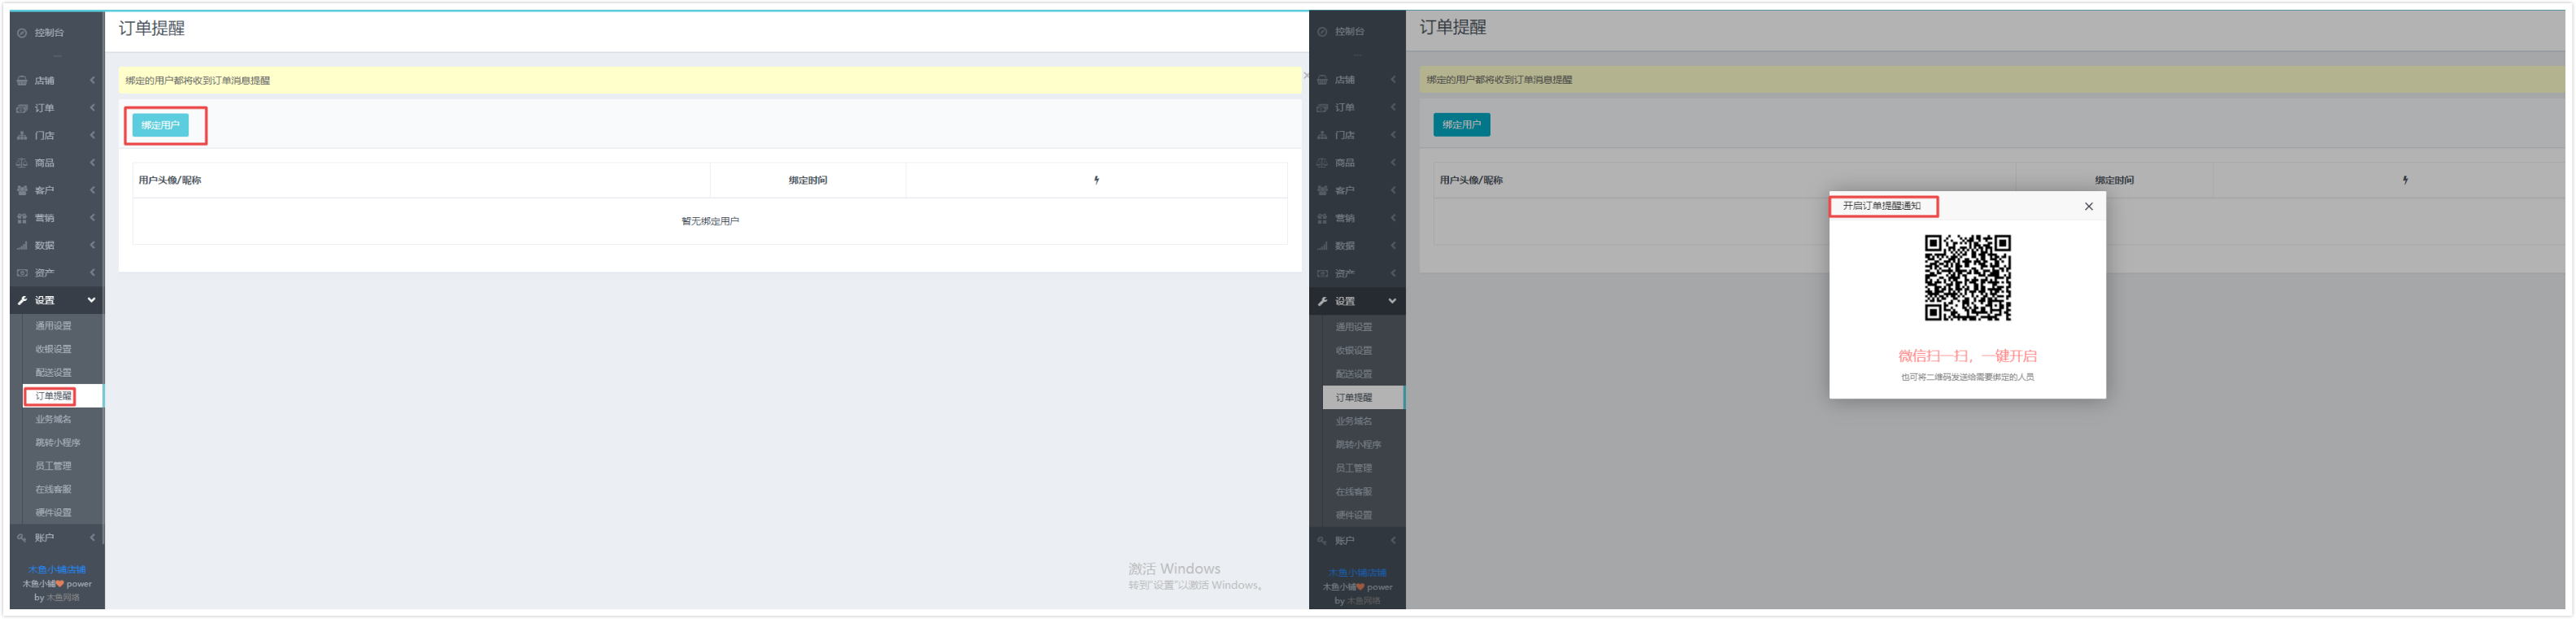Expand 门店 chevron in left sidebar
This screenshot has width=2576, height=619.
click(92, 136)
